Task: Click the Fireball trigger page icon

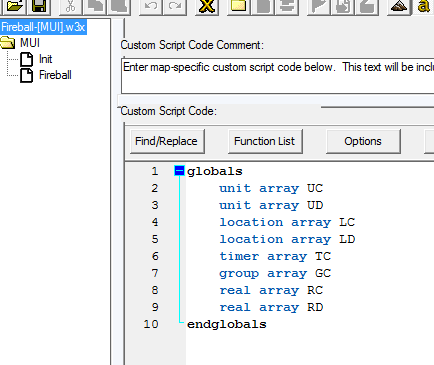Action: [27, 75]
